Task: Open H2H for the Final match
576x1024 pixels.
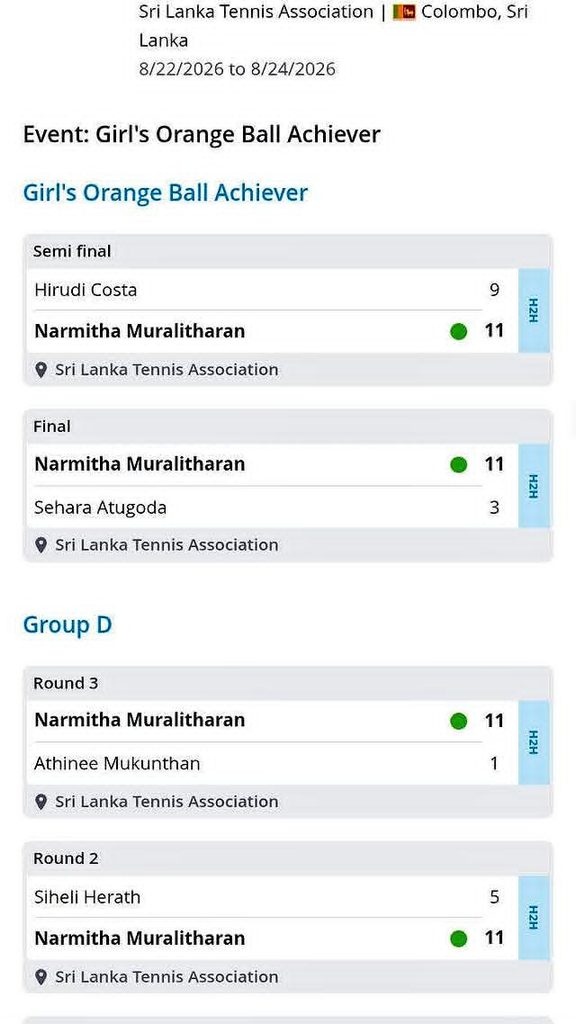Action: coord(534,486)
